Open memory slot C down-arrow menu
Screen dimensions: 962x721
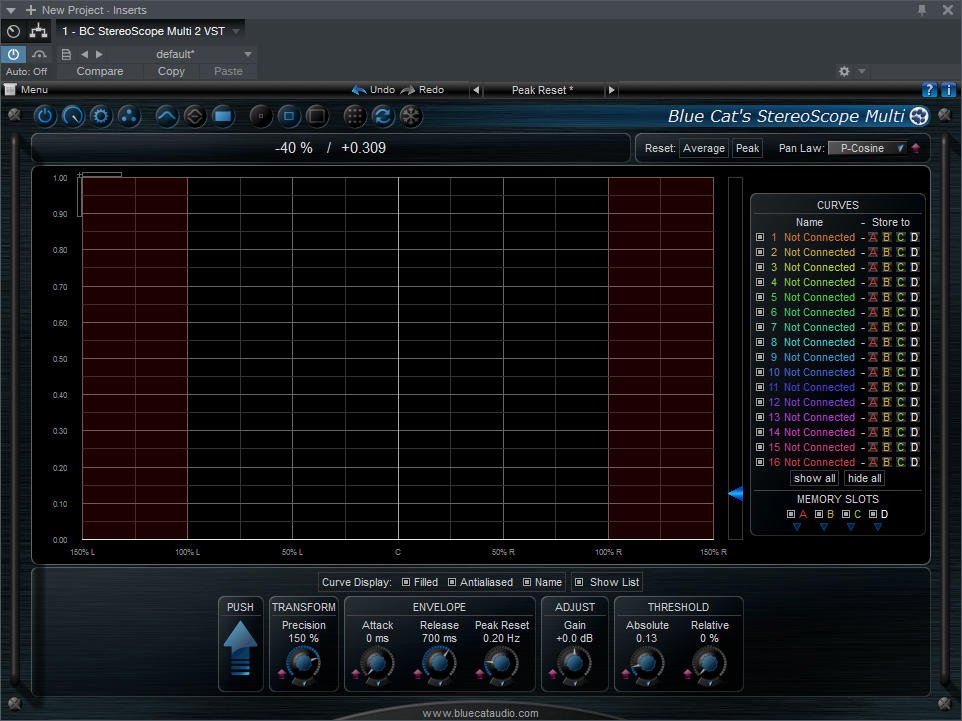pyautogui.click(x=851, y=526)
